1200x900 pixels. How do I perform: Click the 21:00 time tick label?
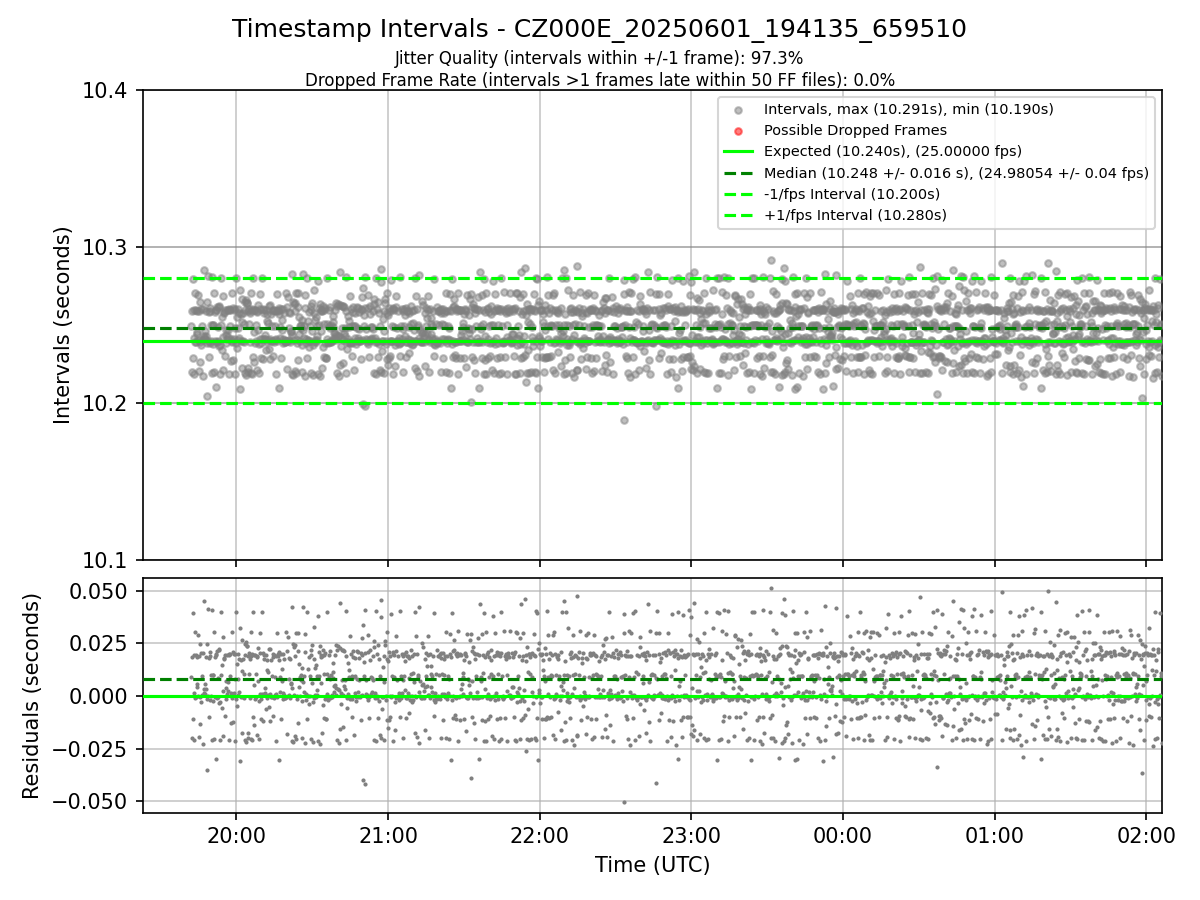coord(388,834)
